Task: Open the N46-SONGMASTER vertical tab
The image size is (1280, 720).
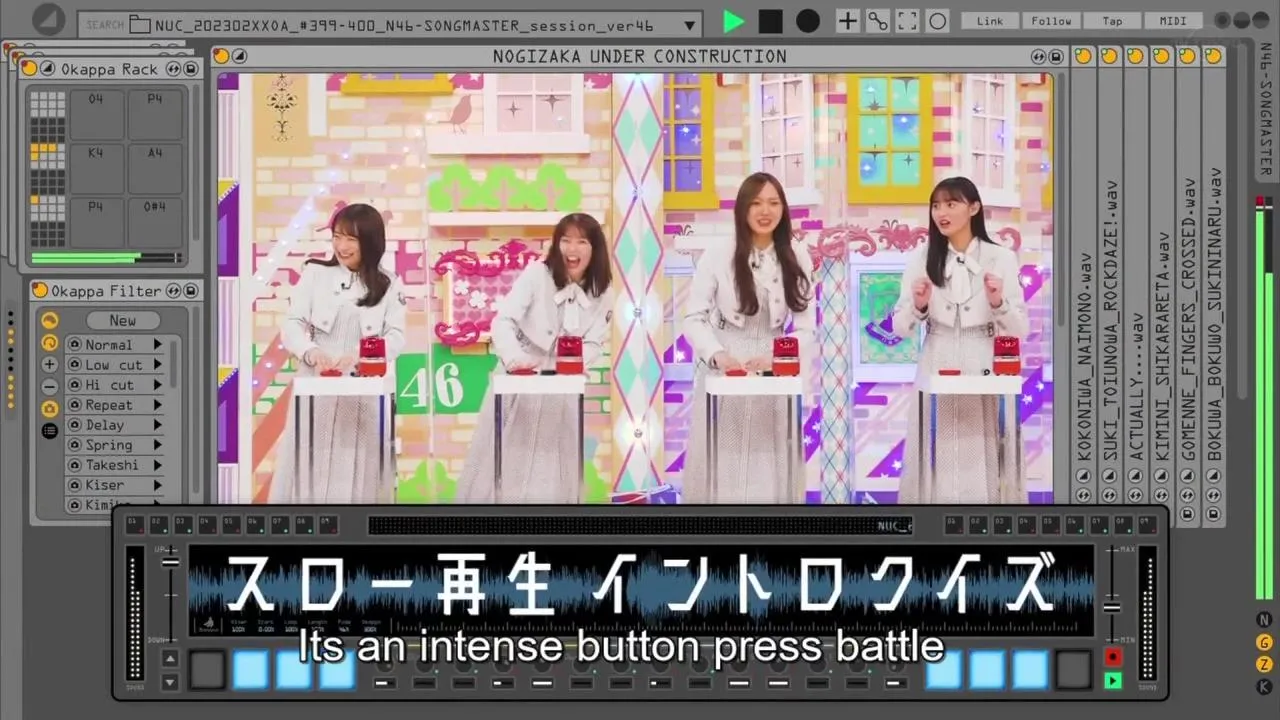Action: point(1265,110)
